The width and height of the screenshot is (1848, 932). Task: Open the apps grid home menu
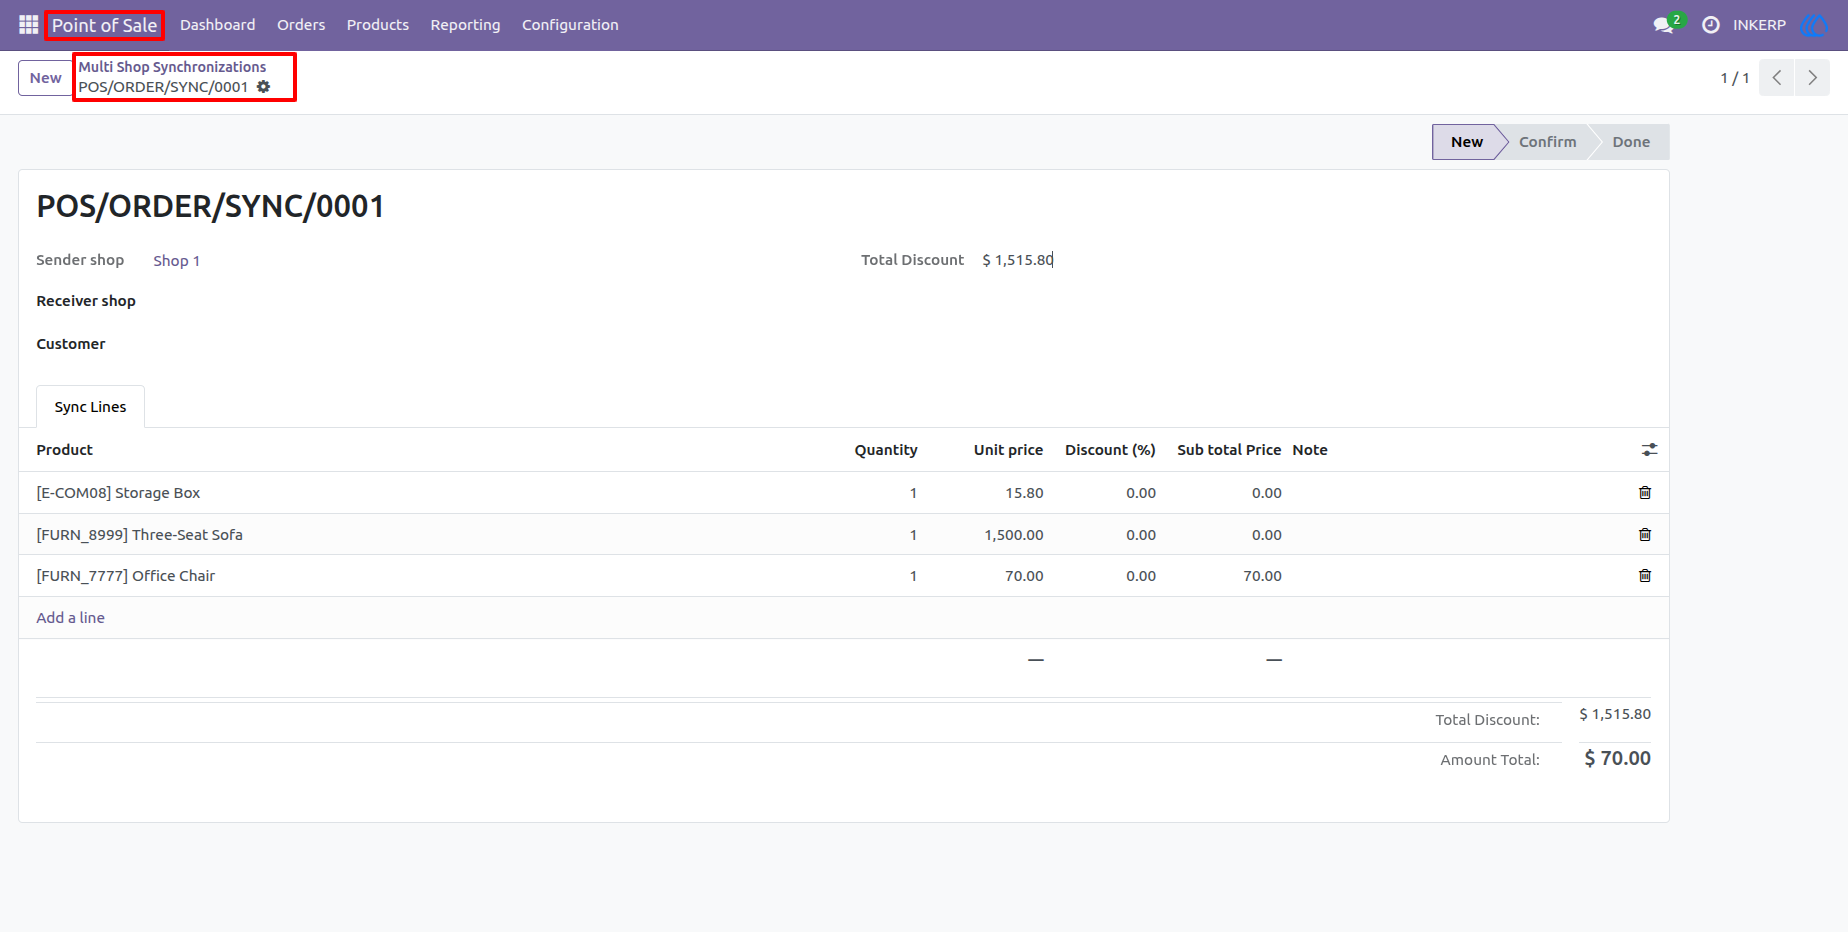pos(28,24)
